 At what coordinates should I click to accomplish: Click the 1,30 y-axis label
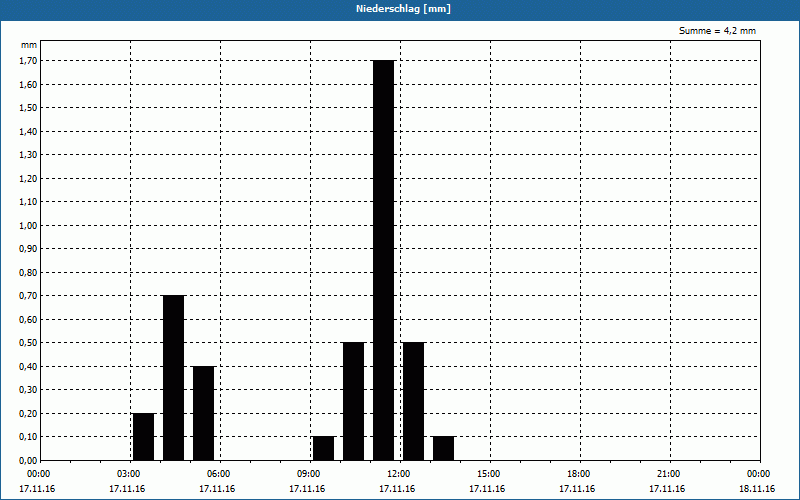point(28,155)
